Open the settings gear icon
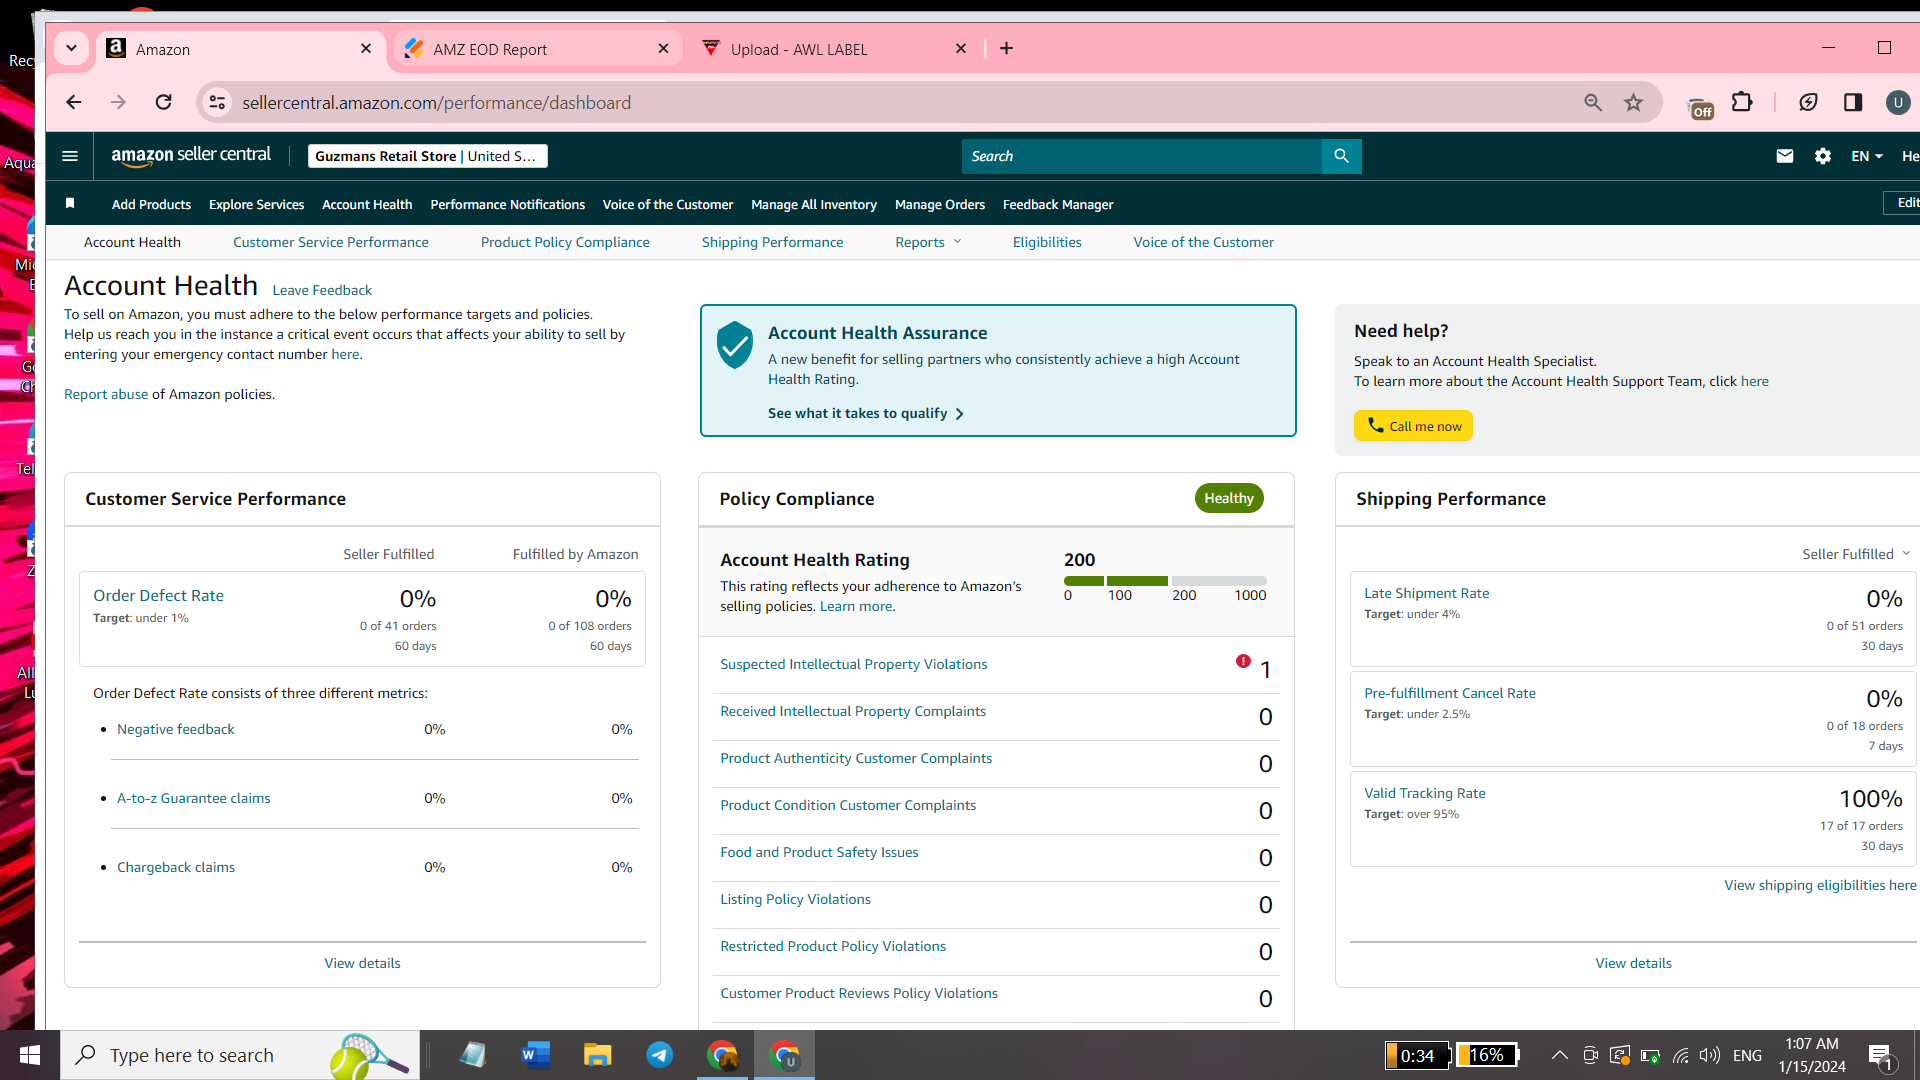 click(x=1823, y=156)
